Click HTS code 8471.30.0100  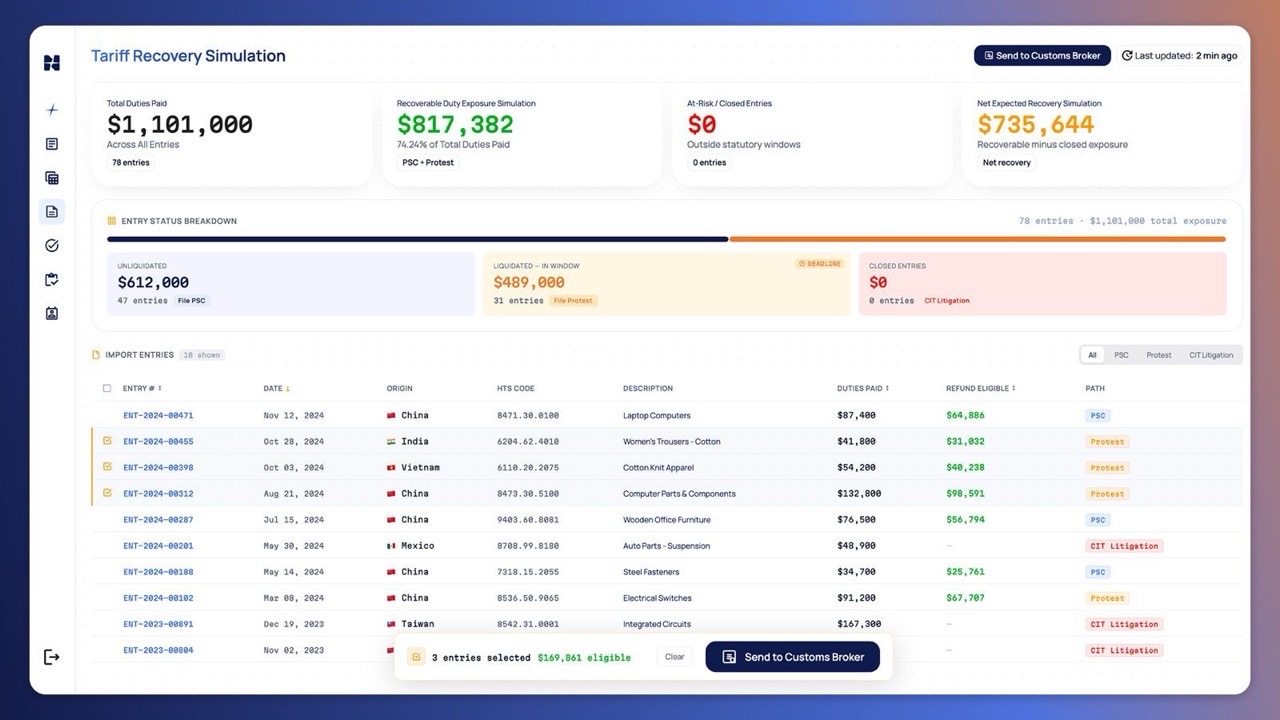click(528, 415)
